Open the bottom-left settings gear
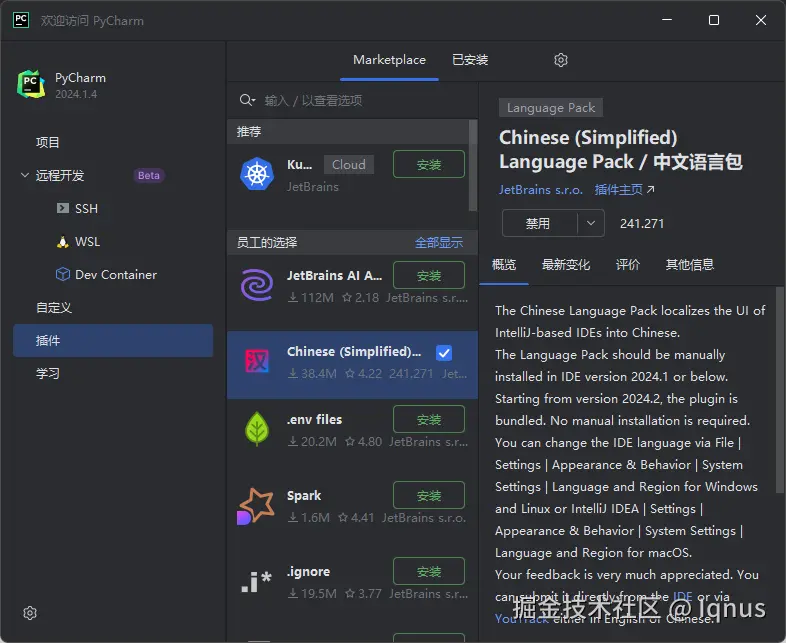 30,612
